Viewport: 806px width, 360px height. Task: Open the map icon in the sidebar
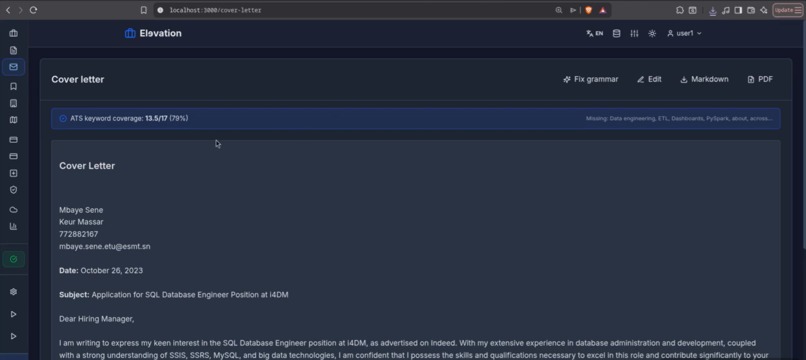point(13,120)
